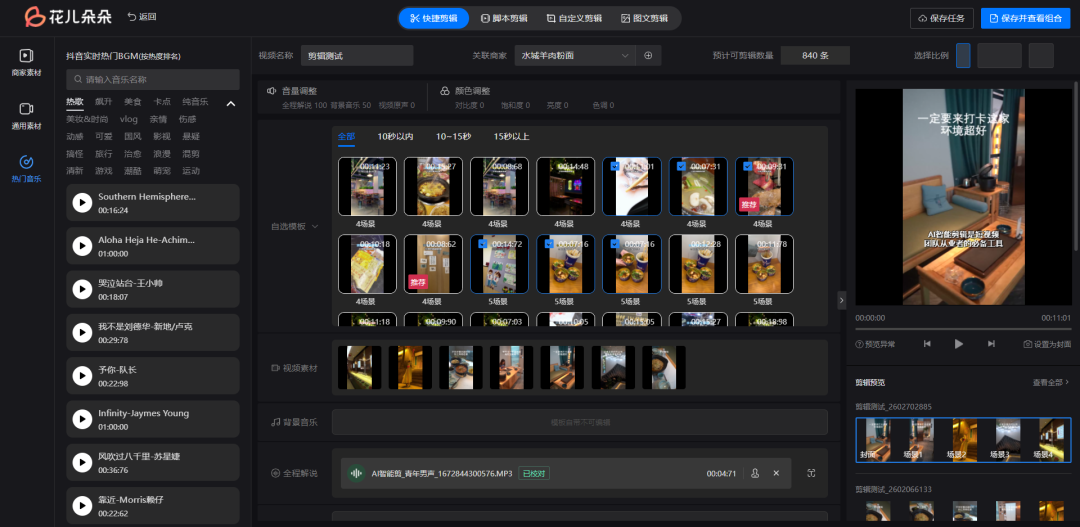1080x527 pixels.
Task: Play the song Infinity-Jaymes Young
Action: (x=82, y=420)
